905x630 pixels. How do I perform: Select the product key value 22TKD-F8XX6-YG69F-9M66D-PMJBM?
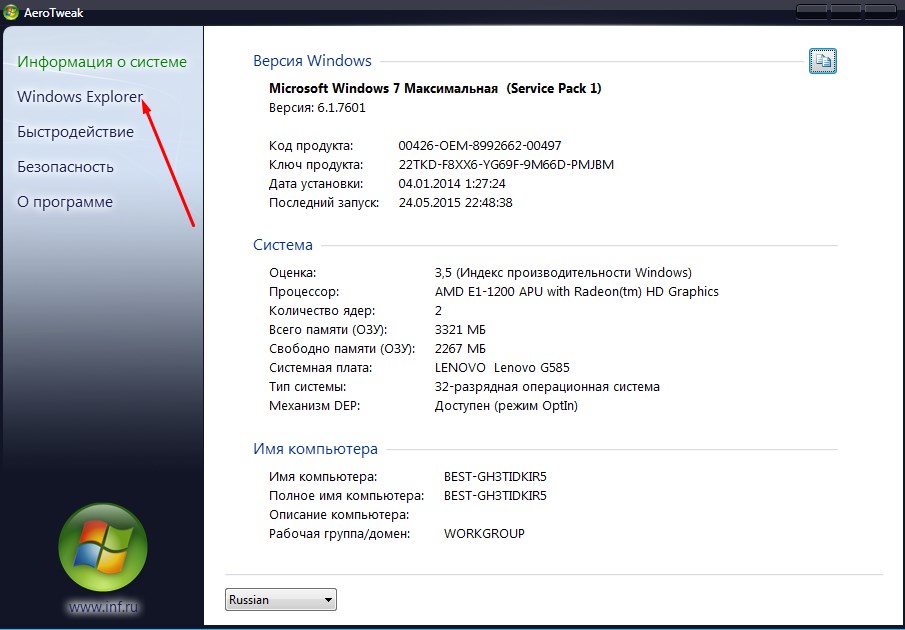tap(506, 164)
